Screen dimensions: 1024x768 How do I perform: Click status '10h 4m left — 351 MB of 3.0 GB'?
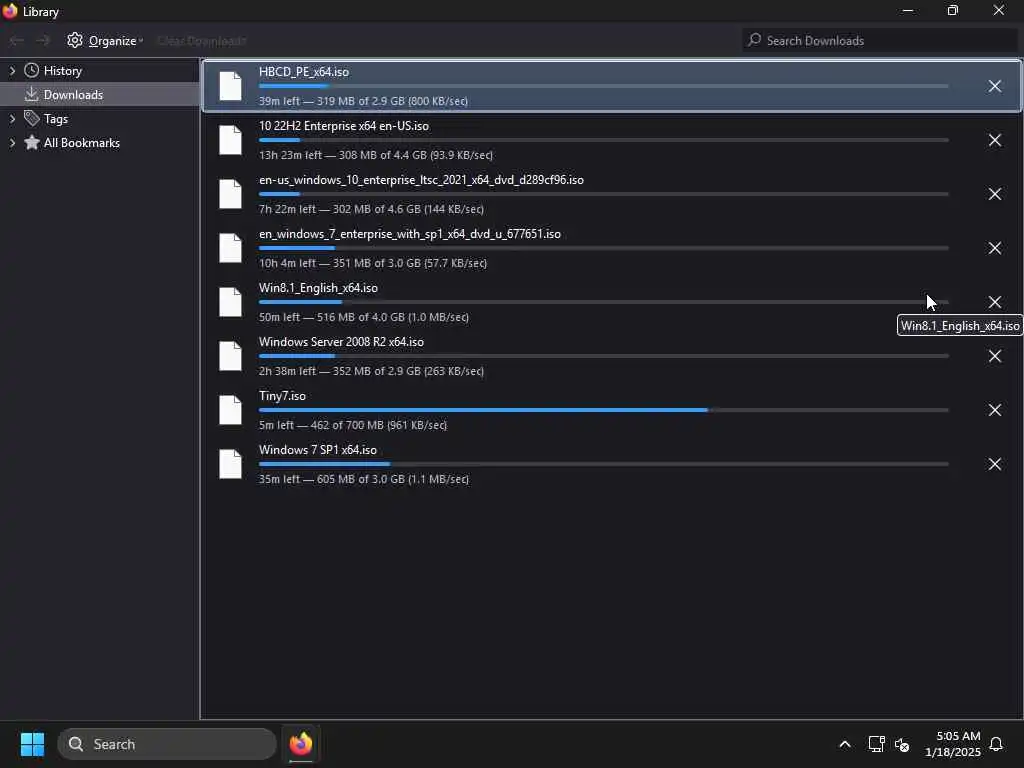pos(373,263)
